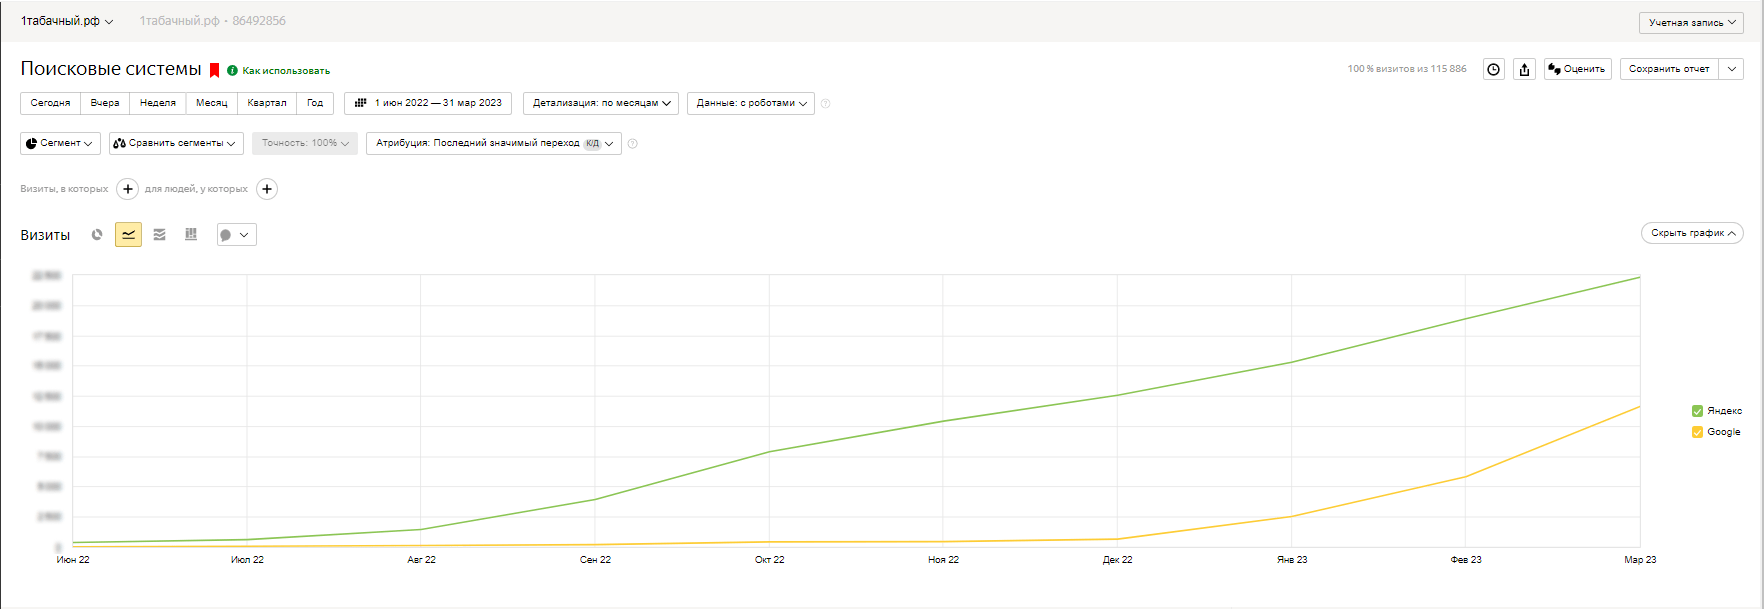The image size is (1764, 609).
Task: Open the 'Как использовать' help link
Action: click(x=286, y=71)
